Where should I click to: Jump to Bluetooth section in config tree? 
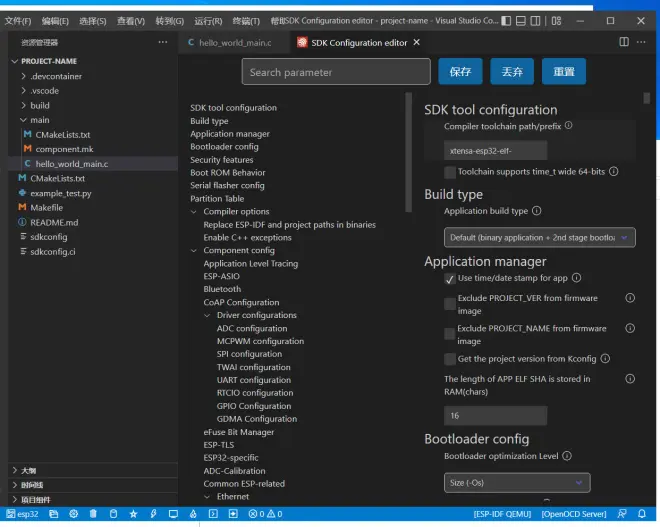pyautogui.click(x=222, y=289)
